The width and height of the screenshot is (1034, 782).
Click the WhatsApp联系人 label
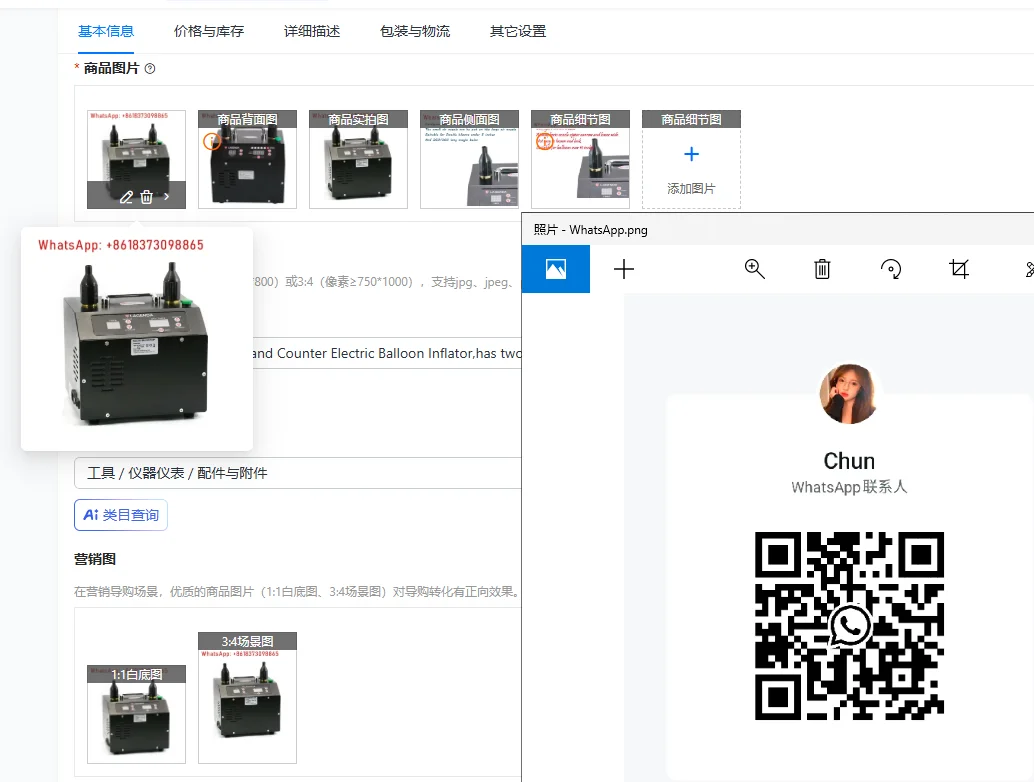click(849, 487)
